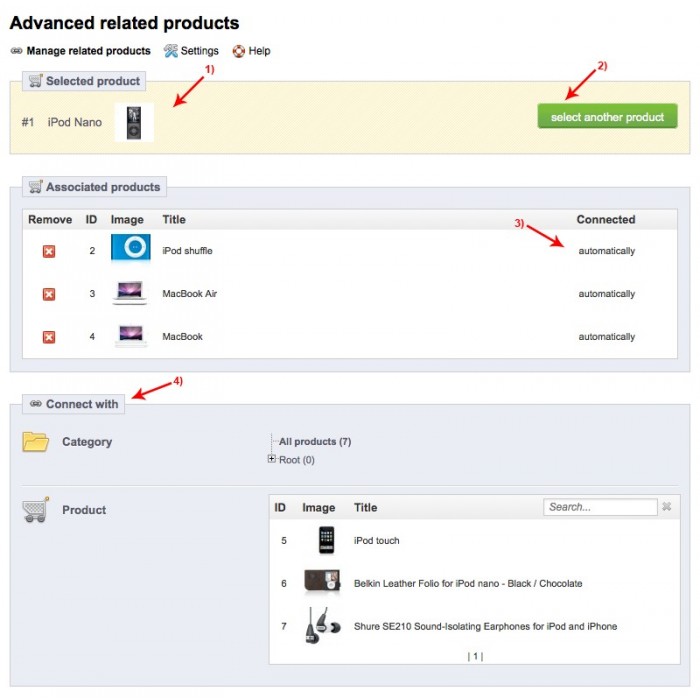Click the Help lifebuoy icon
This screenshot has width=700, height=700.
239,51
